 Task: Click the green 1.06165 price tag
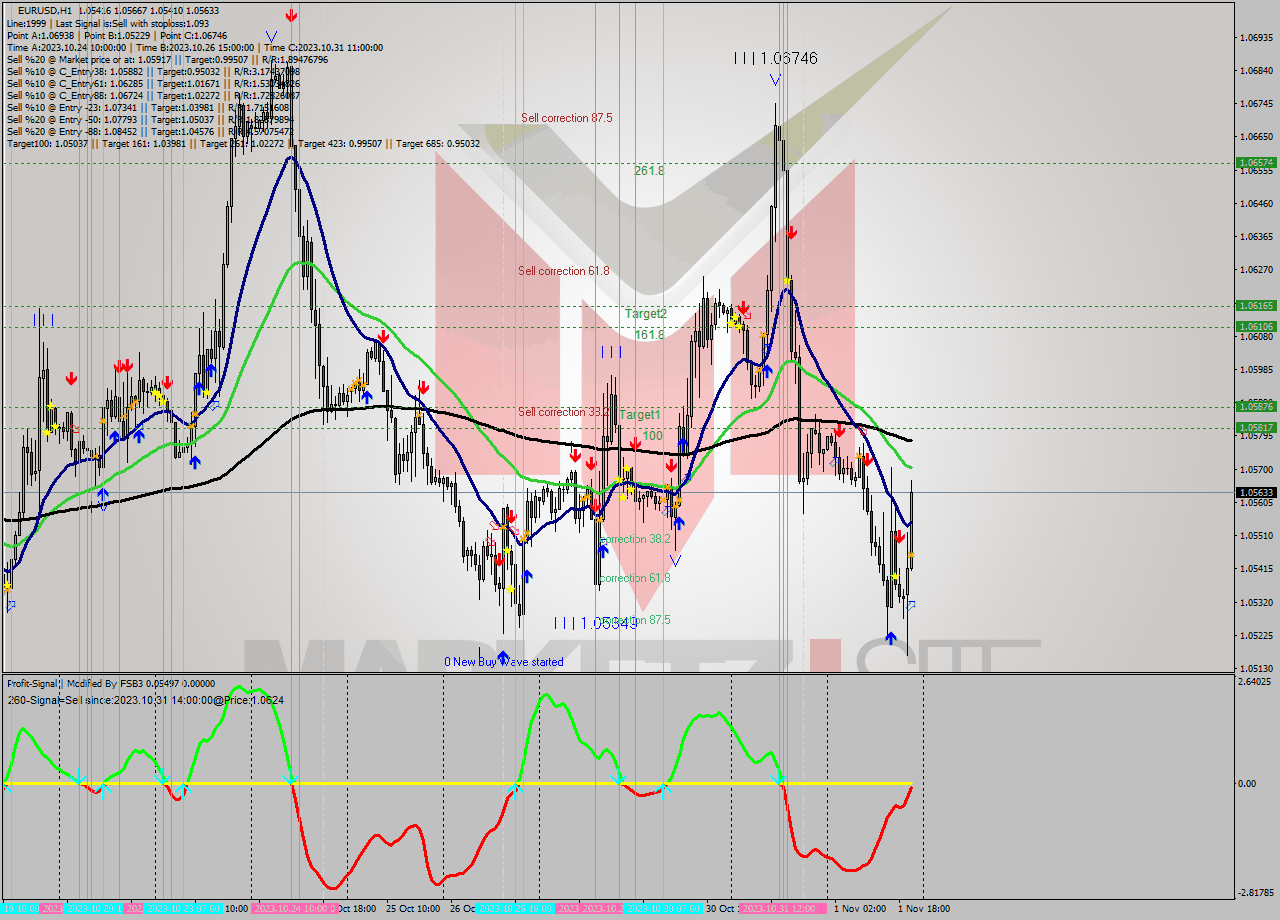tap(1256, 306)
